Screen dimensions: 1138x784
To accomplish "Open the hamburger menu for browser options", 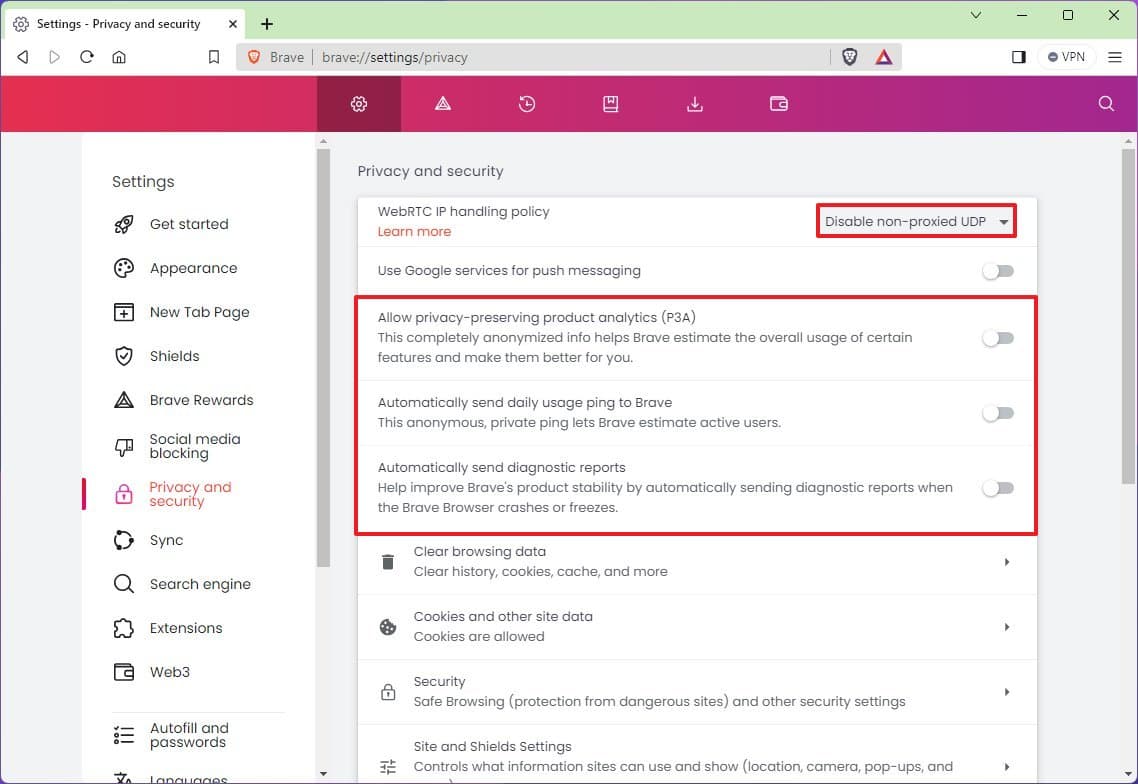I will pyautogui.click(x=1115, y=57).
